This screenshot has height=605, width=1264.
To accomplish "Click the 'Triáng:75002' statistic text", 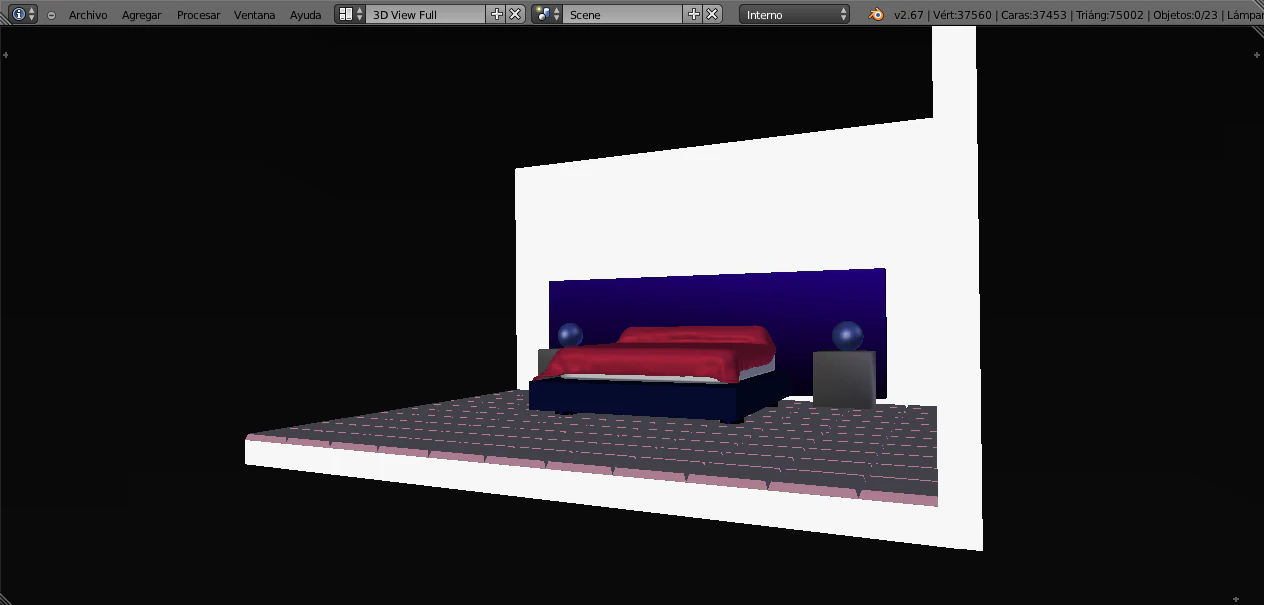I will [1110, 15].
